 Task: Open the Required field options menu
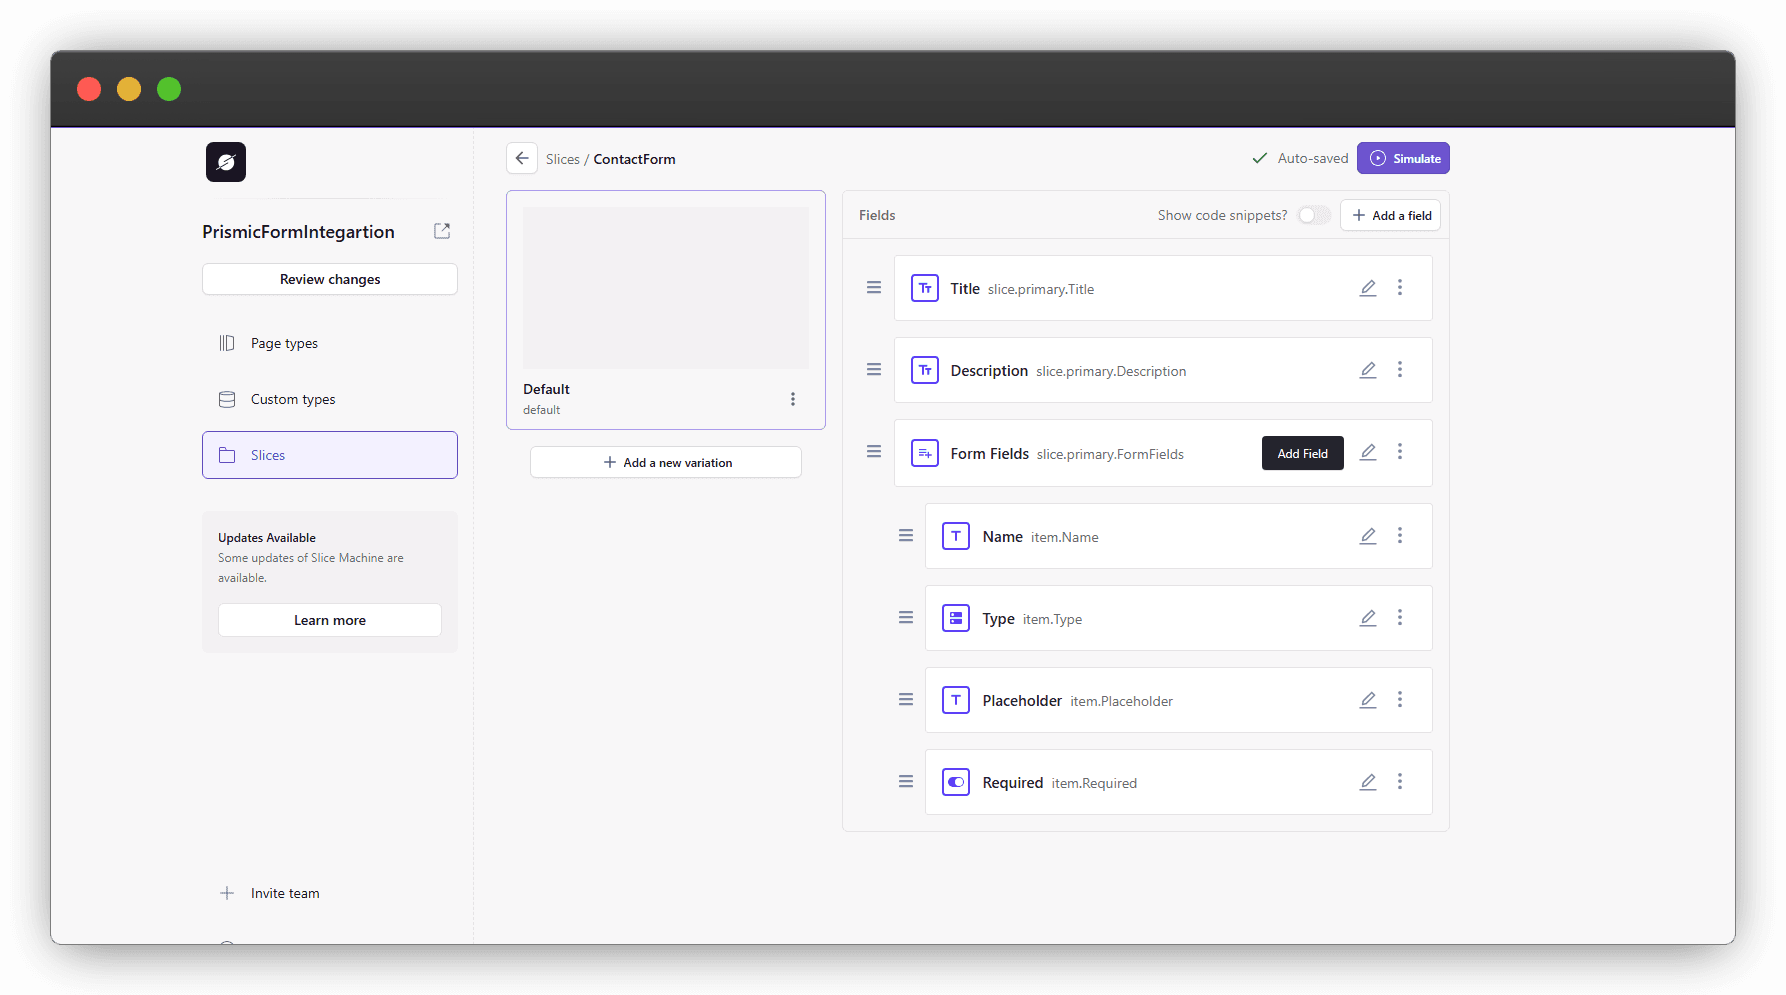(x=1400, y=782)
